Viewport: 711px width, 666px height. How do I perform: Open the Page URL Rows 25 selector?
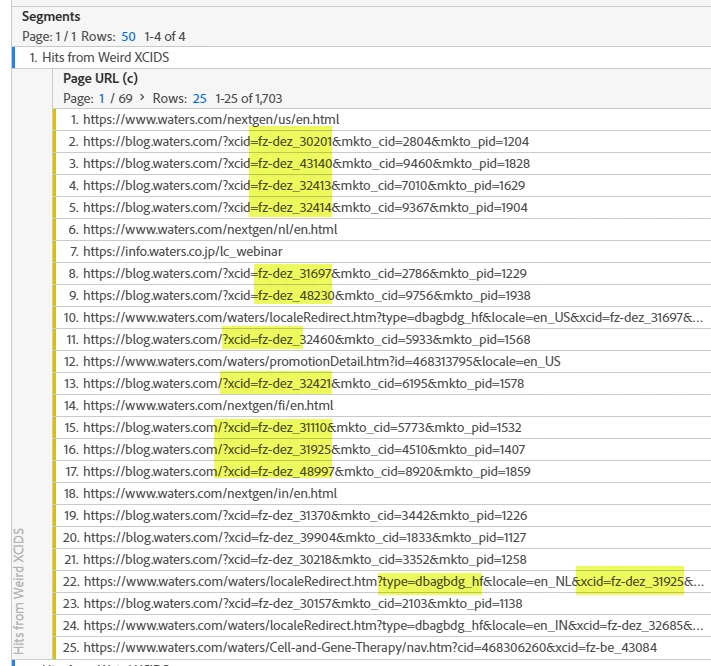[x=200, y=98]
